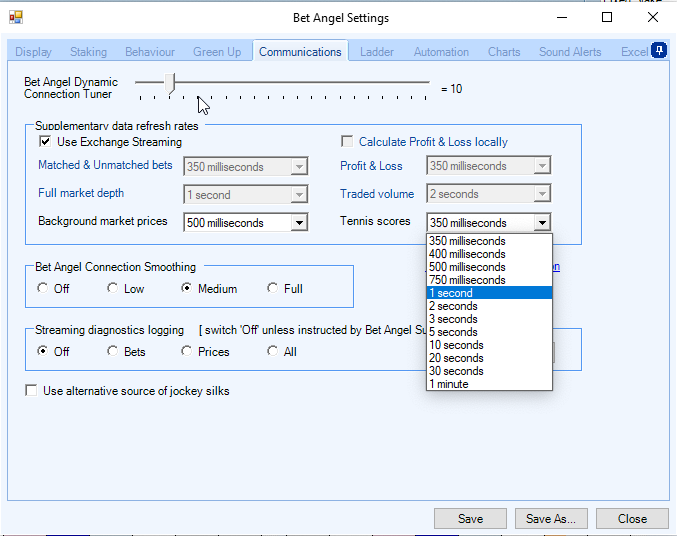Pick 5 seconds from the list
Image resolution: width=677 pixels, height=536 pixels.
click(489, 332)
